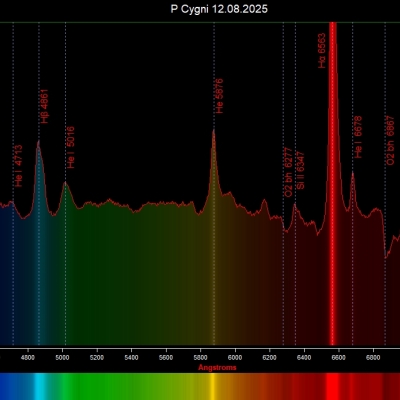Click the peak of the He 5876 emission
Viewport: 400px width, 400px height.
click(213, 131)
